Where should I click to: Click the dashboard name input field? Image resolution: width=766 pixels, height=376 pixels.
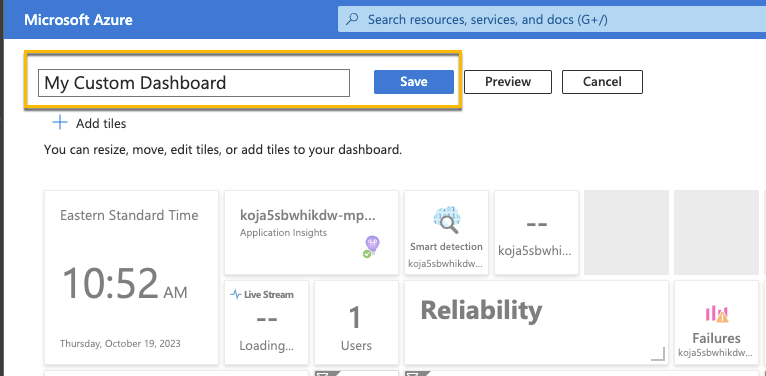[194, 83]
